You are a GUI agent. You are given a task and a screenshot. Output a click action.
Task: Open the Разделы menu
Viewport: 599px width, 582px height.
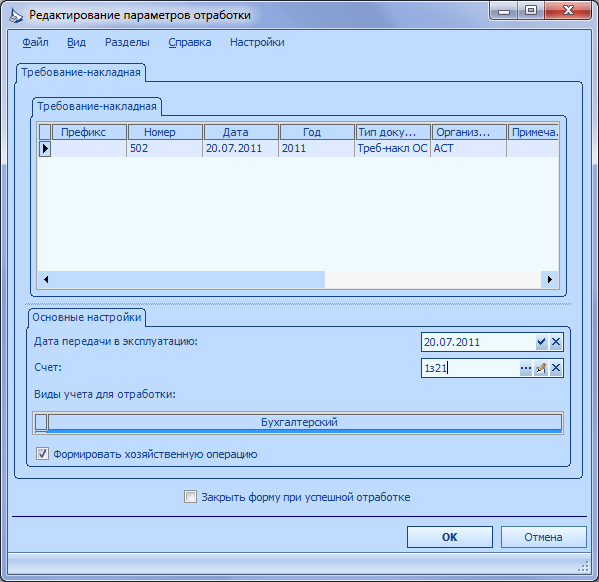127,42
